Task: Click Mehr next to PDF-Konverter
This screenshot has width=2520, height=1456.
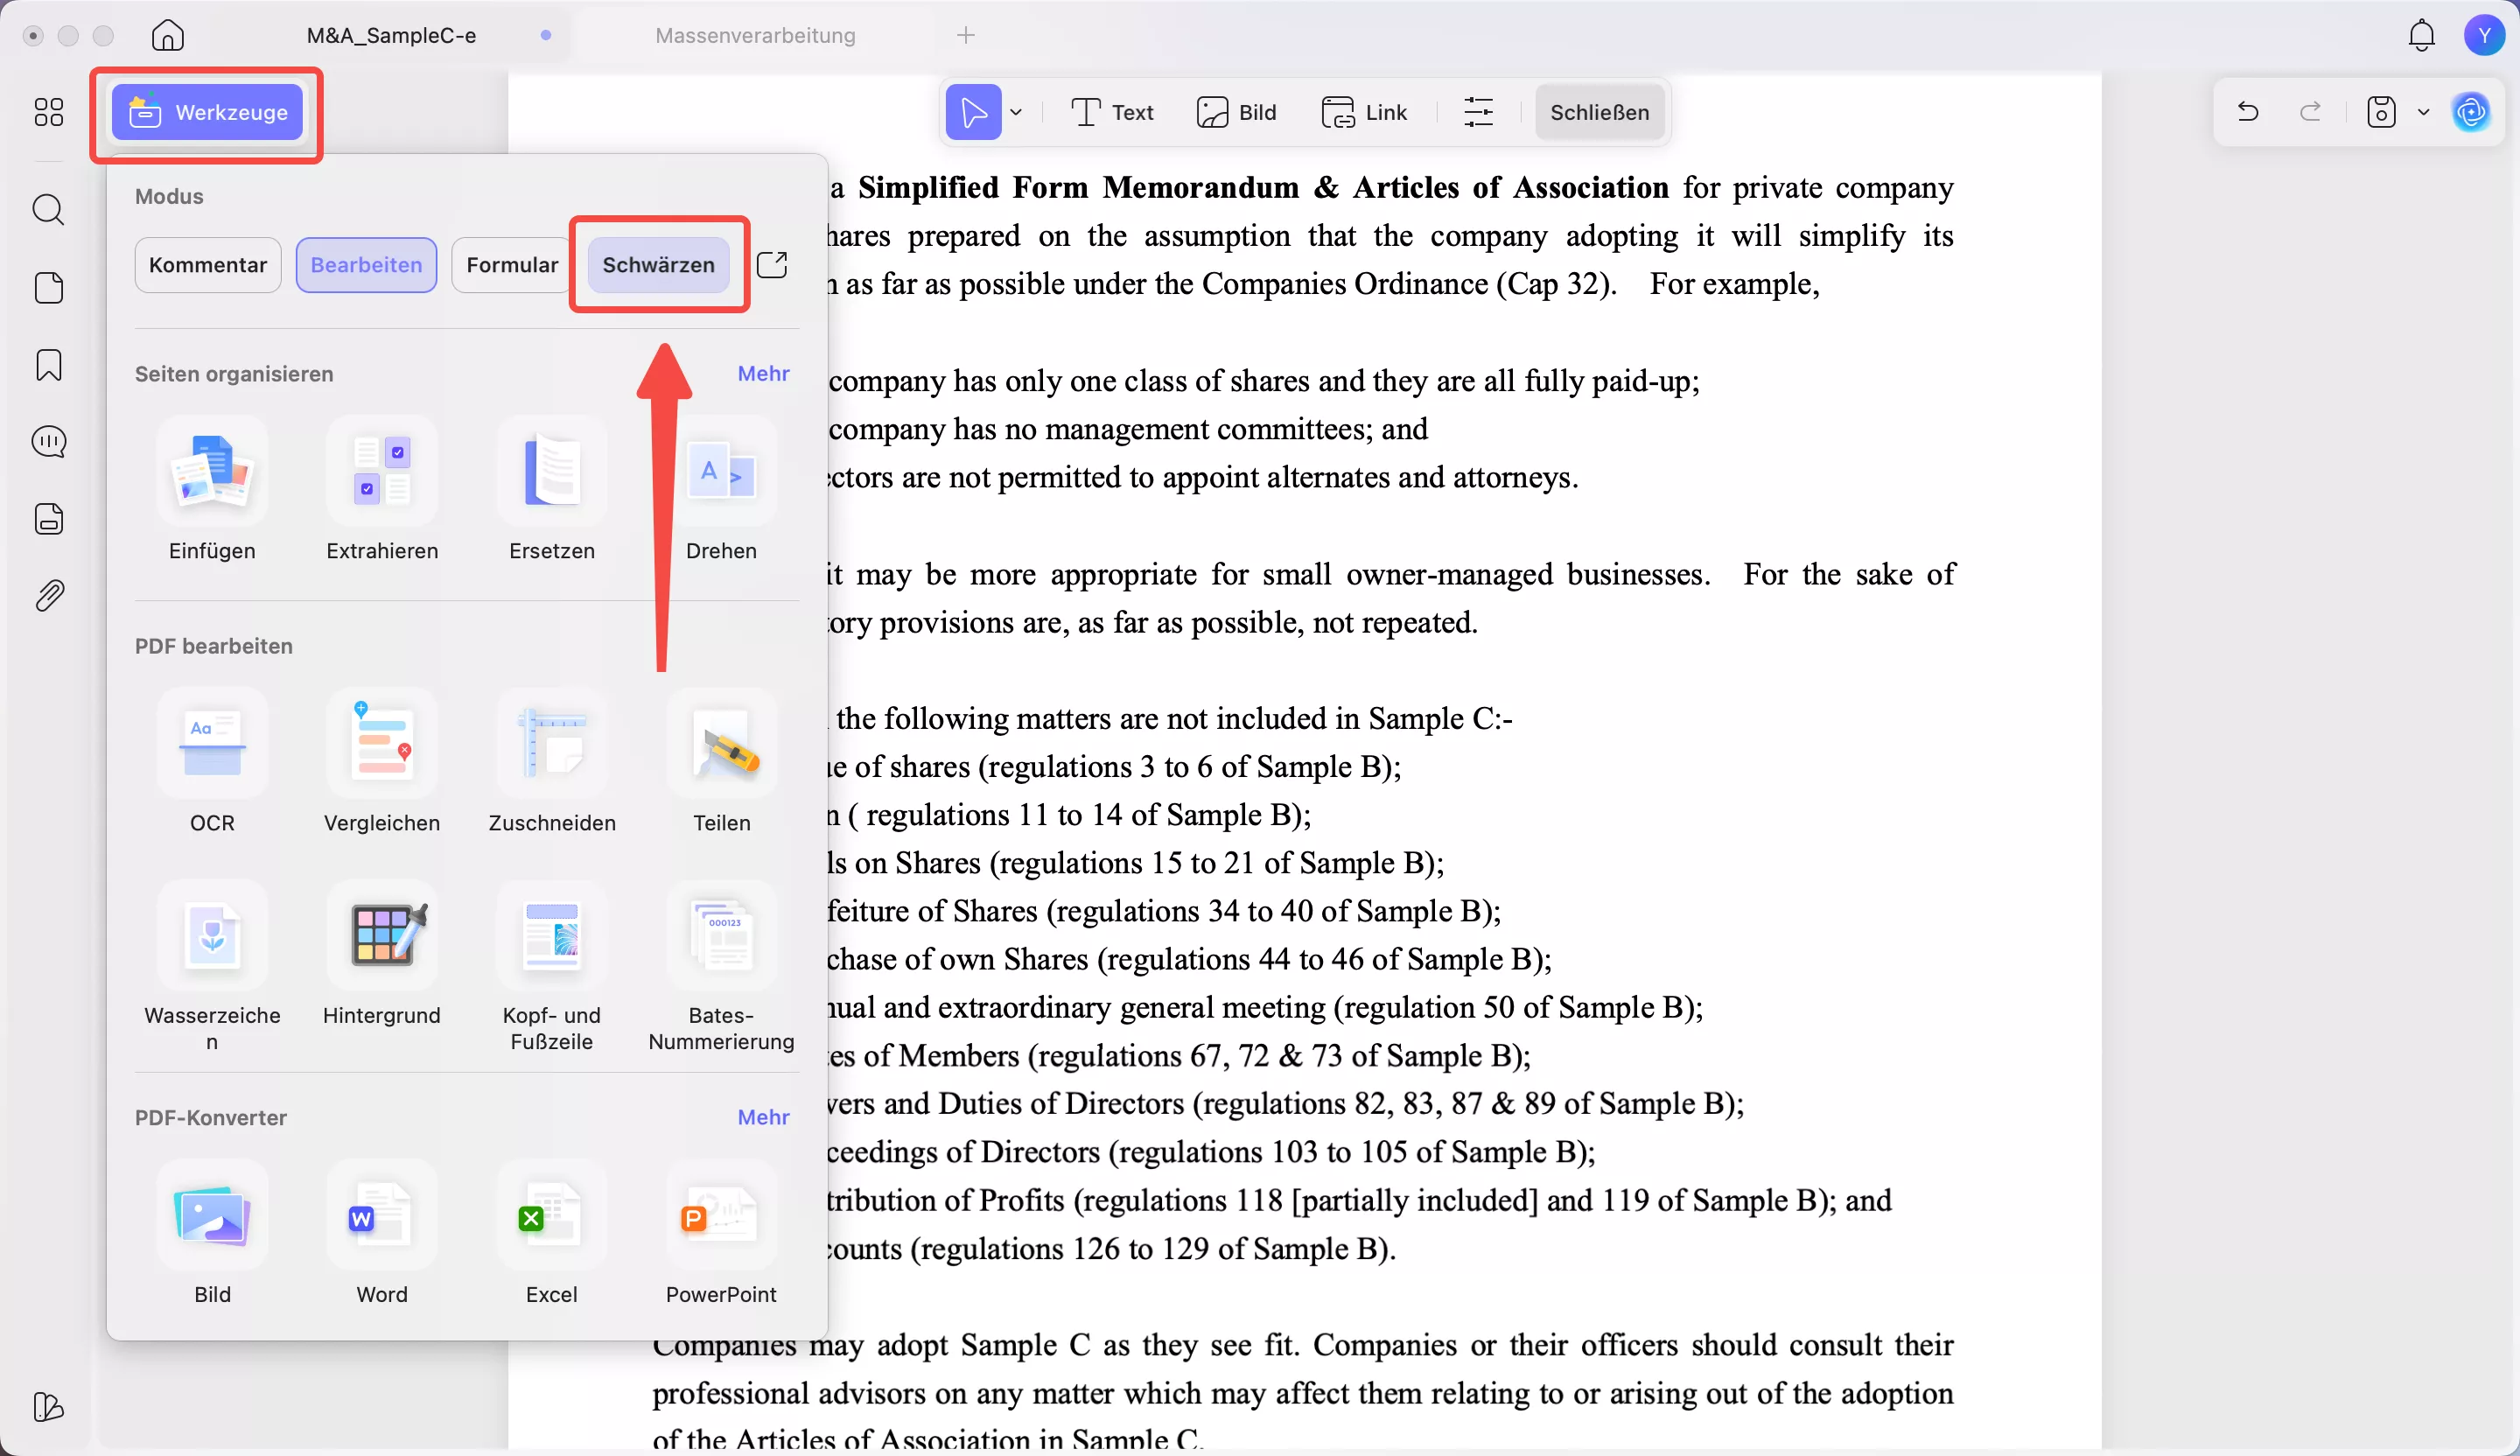Action: [763, 1117]
